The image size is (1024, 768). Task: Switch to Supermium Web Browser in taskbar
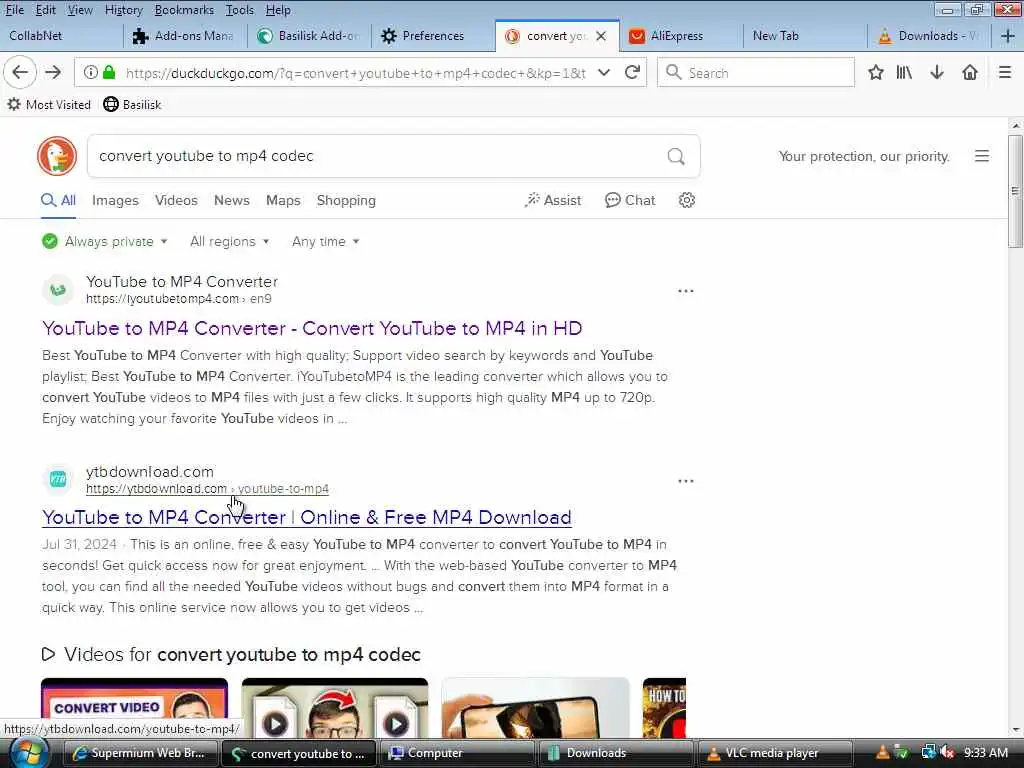point(140,753)
